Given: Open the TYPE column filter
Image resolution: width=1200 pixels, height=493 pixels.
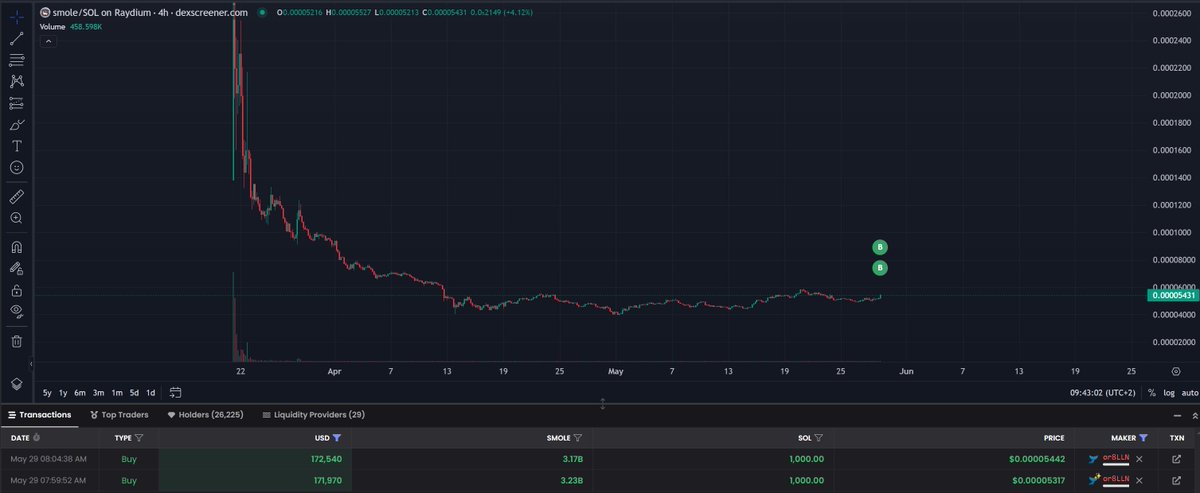Looking at the screenshot, I should 139,438.
